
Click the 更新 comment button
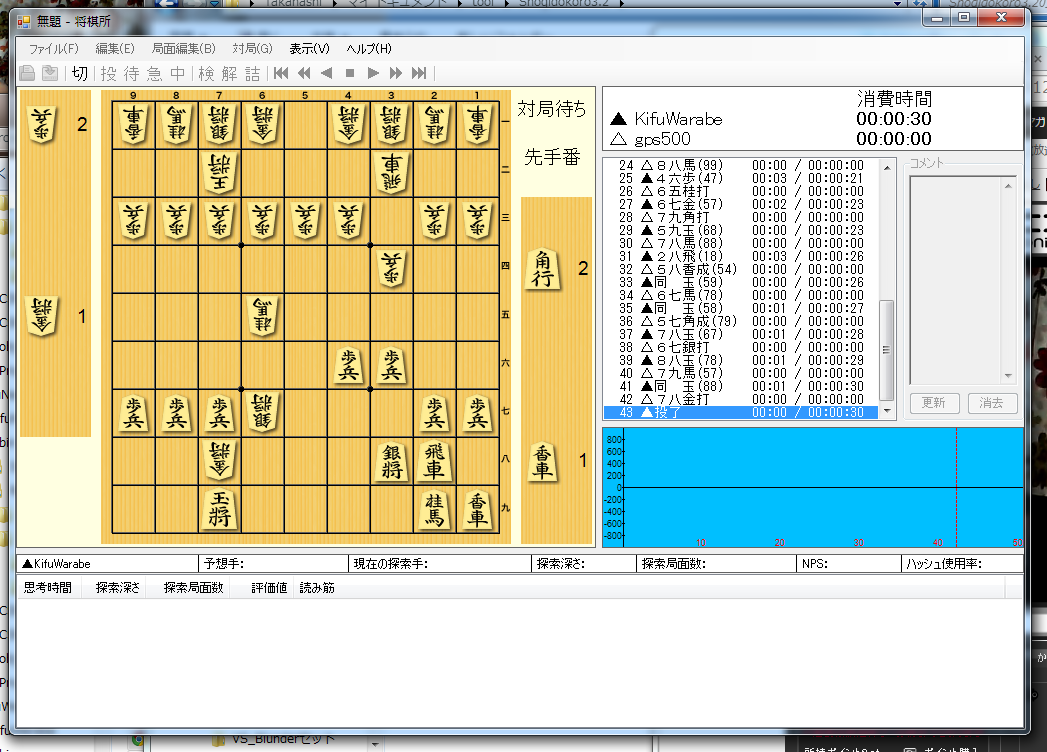934,403
